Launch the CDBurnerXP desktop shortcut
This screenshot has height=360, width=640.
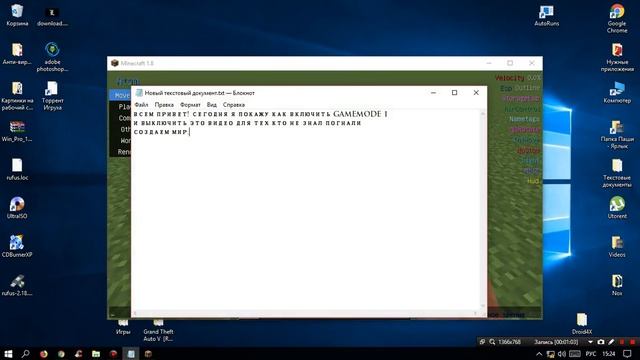point(17,246)
